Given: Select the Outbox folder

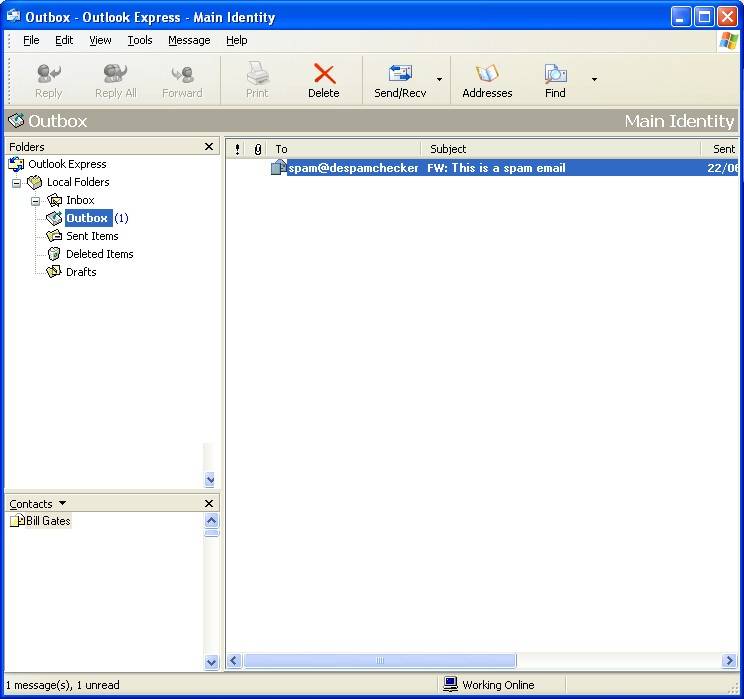Looking at the screenshot, I should coord(87,218).
